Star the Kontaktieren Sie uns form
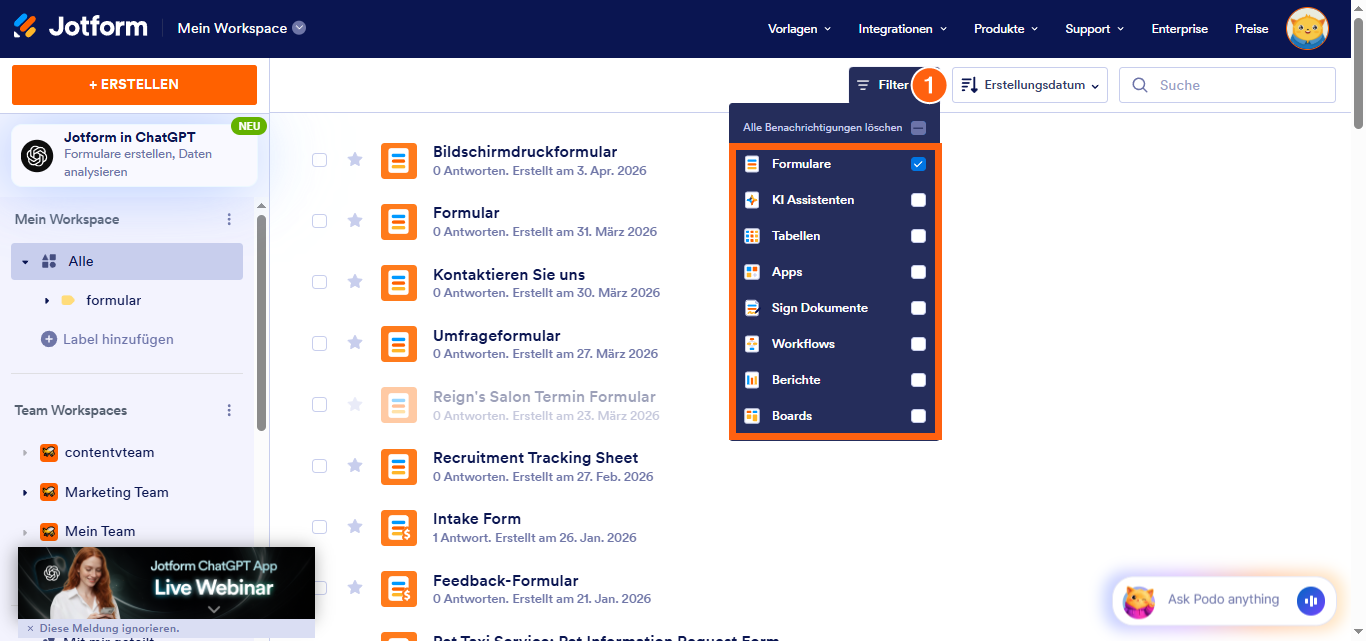 pos(354,282)
